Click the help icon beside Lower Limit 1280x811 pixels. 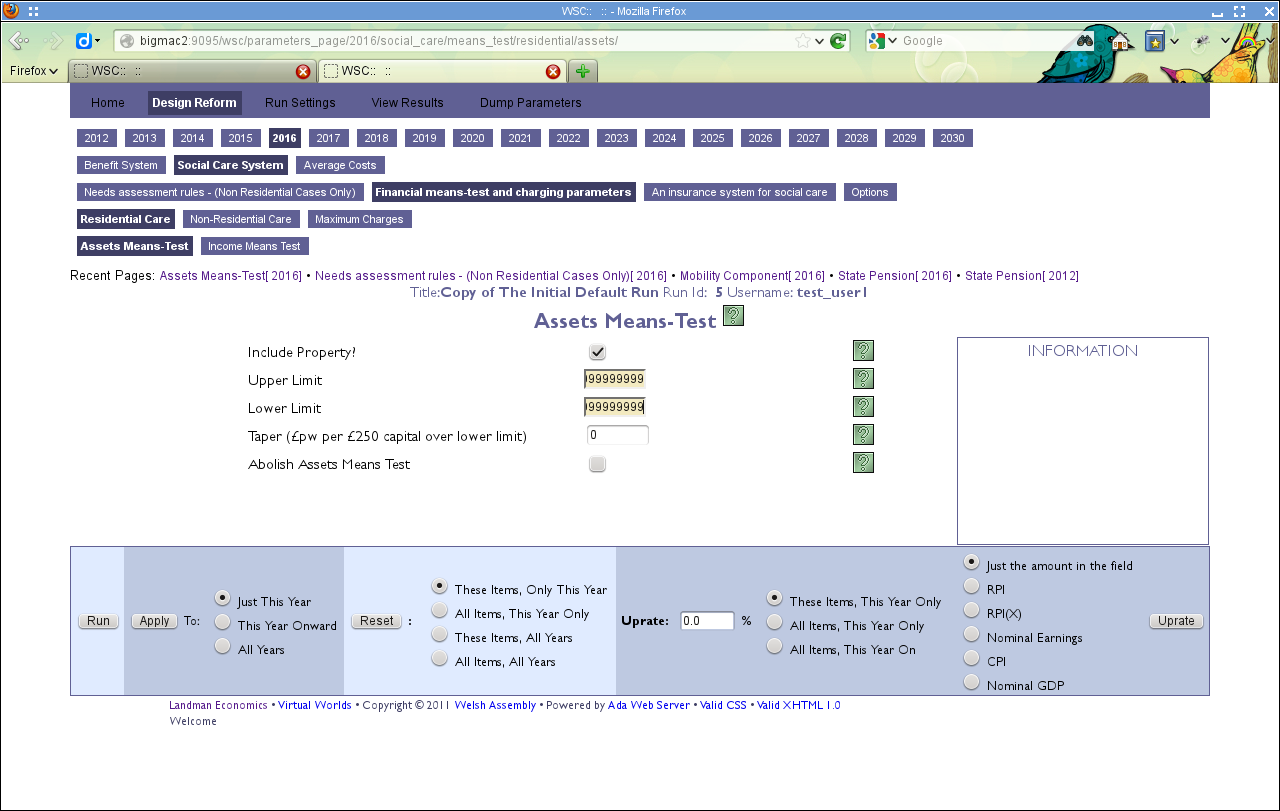pos(863,407)
